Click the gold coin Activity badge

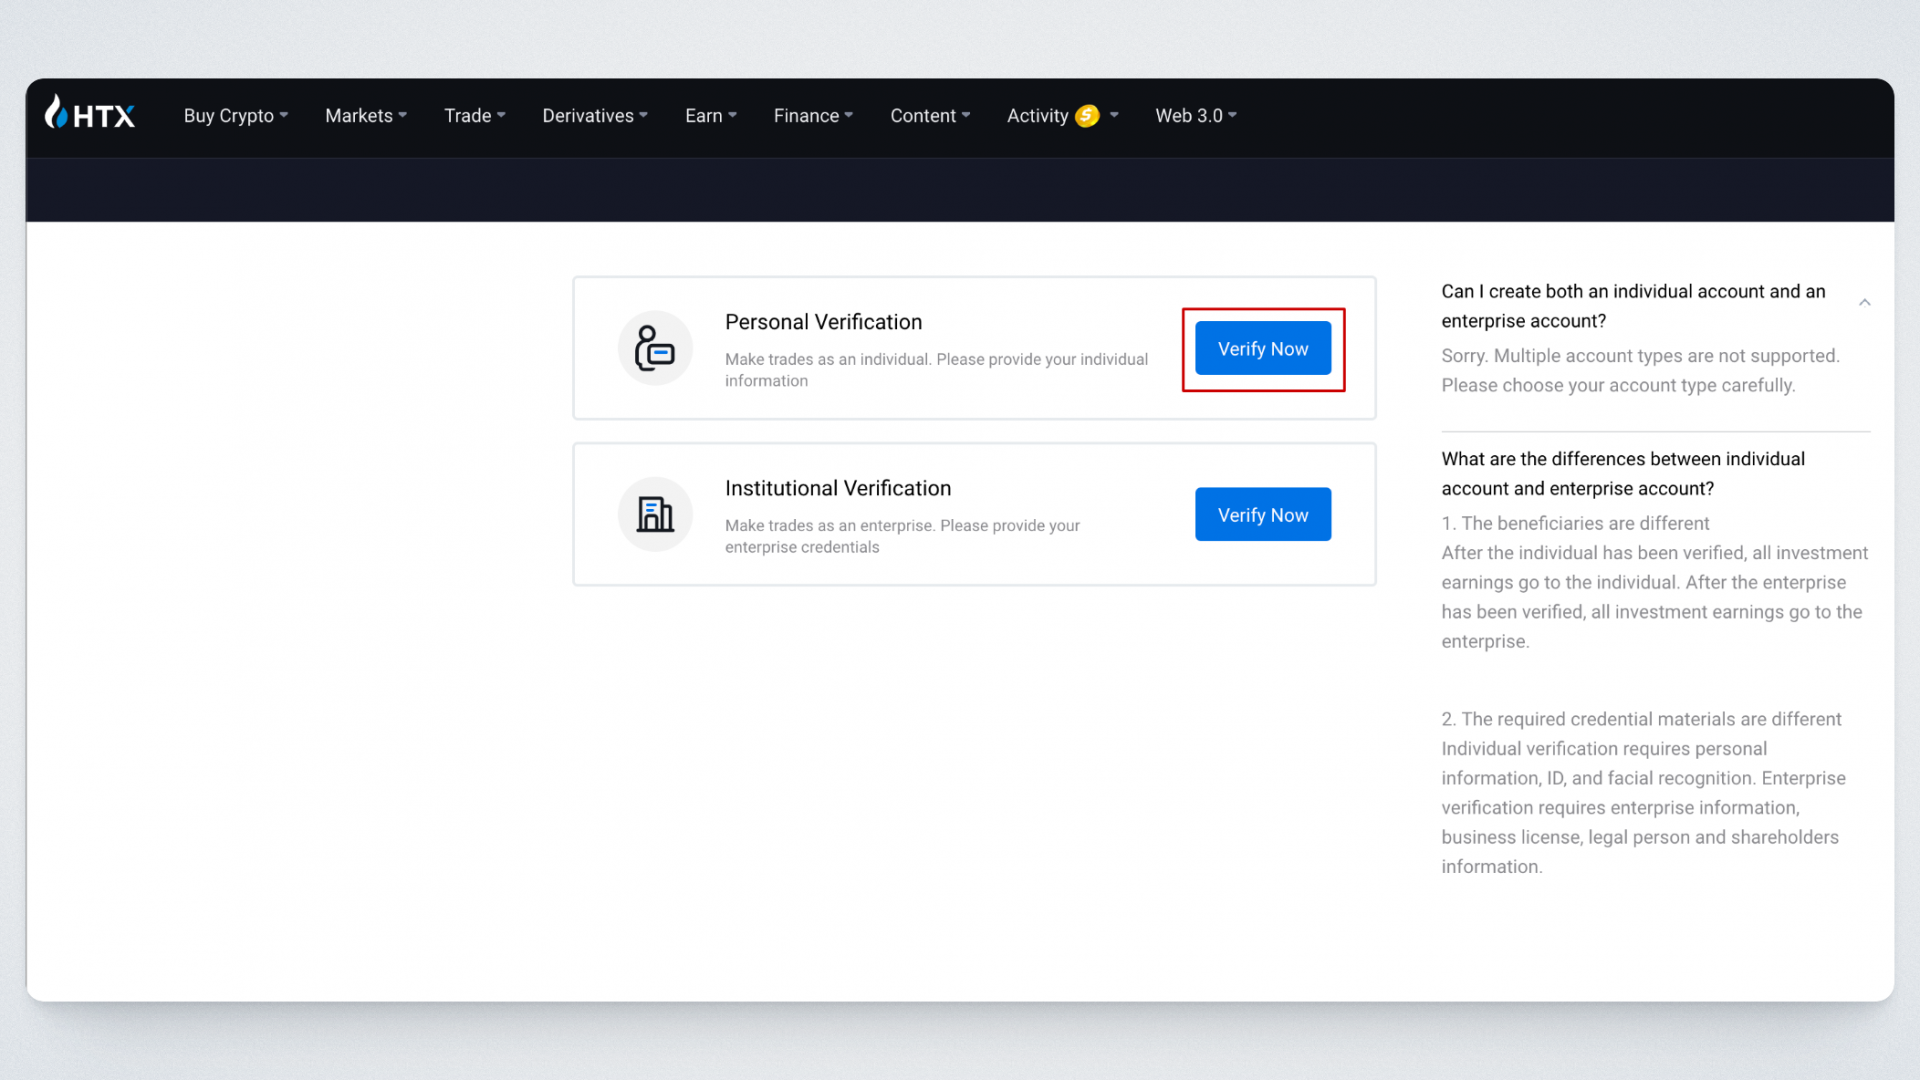pos(1087,116)
